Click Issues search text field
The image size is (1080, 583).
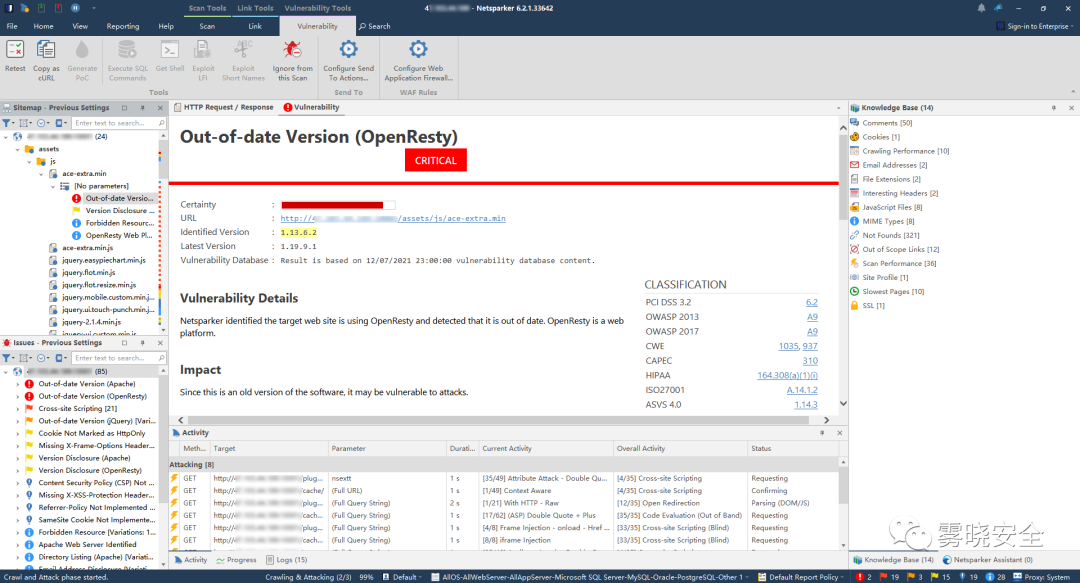(x=118, y=358)
